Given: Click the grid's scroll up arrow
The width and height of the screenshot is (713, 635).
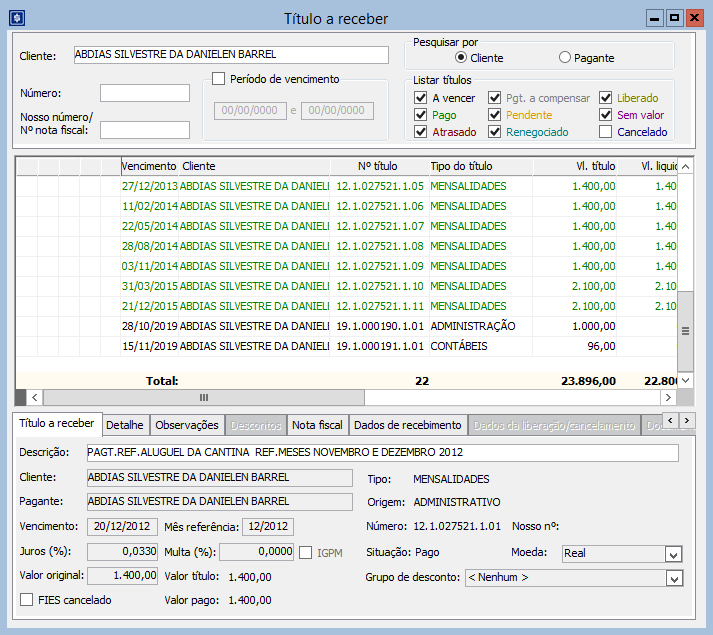Looking at the screenshot, I should point(685,166).
